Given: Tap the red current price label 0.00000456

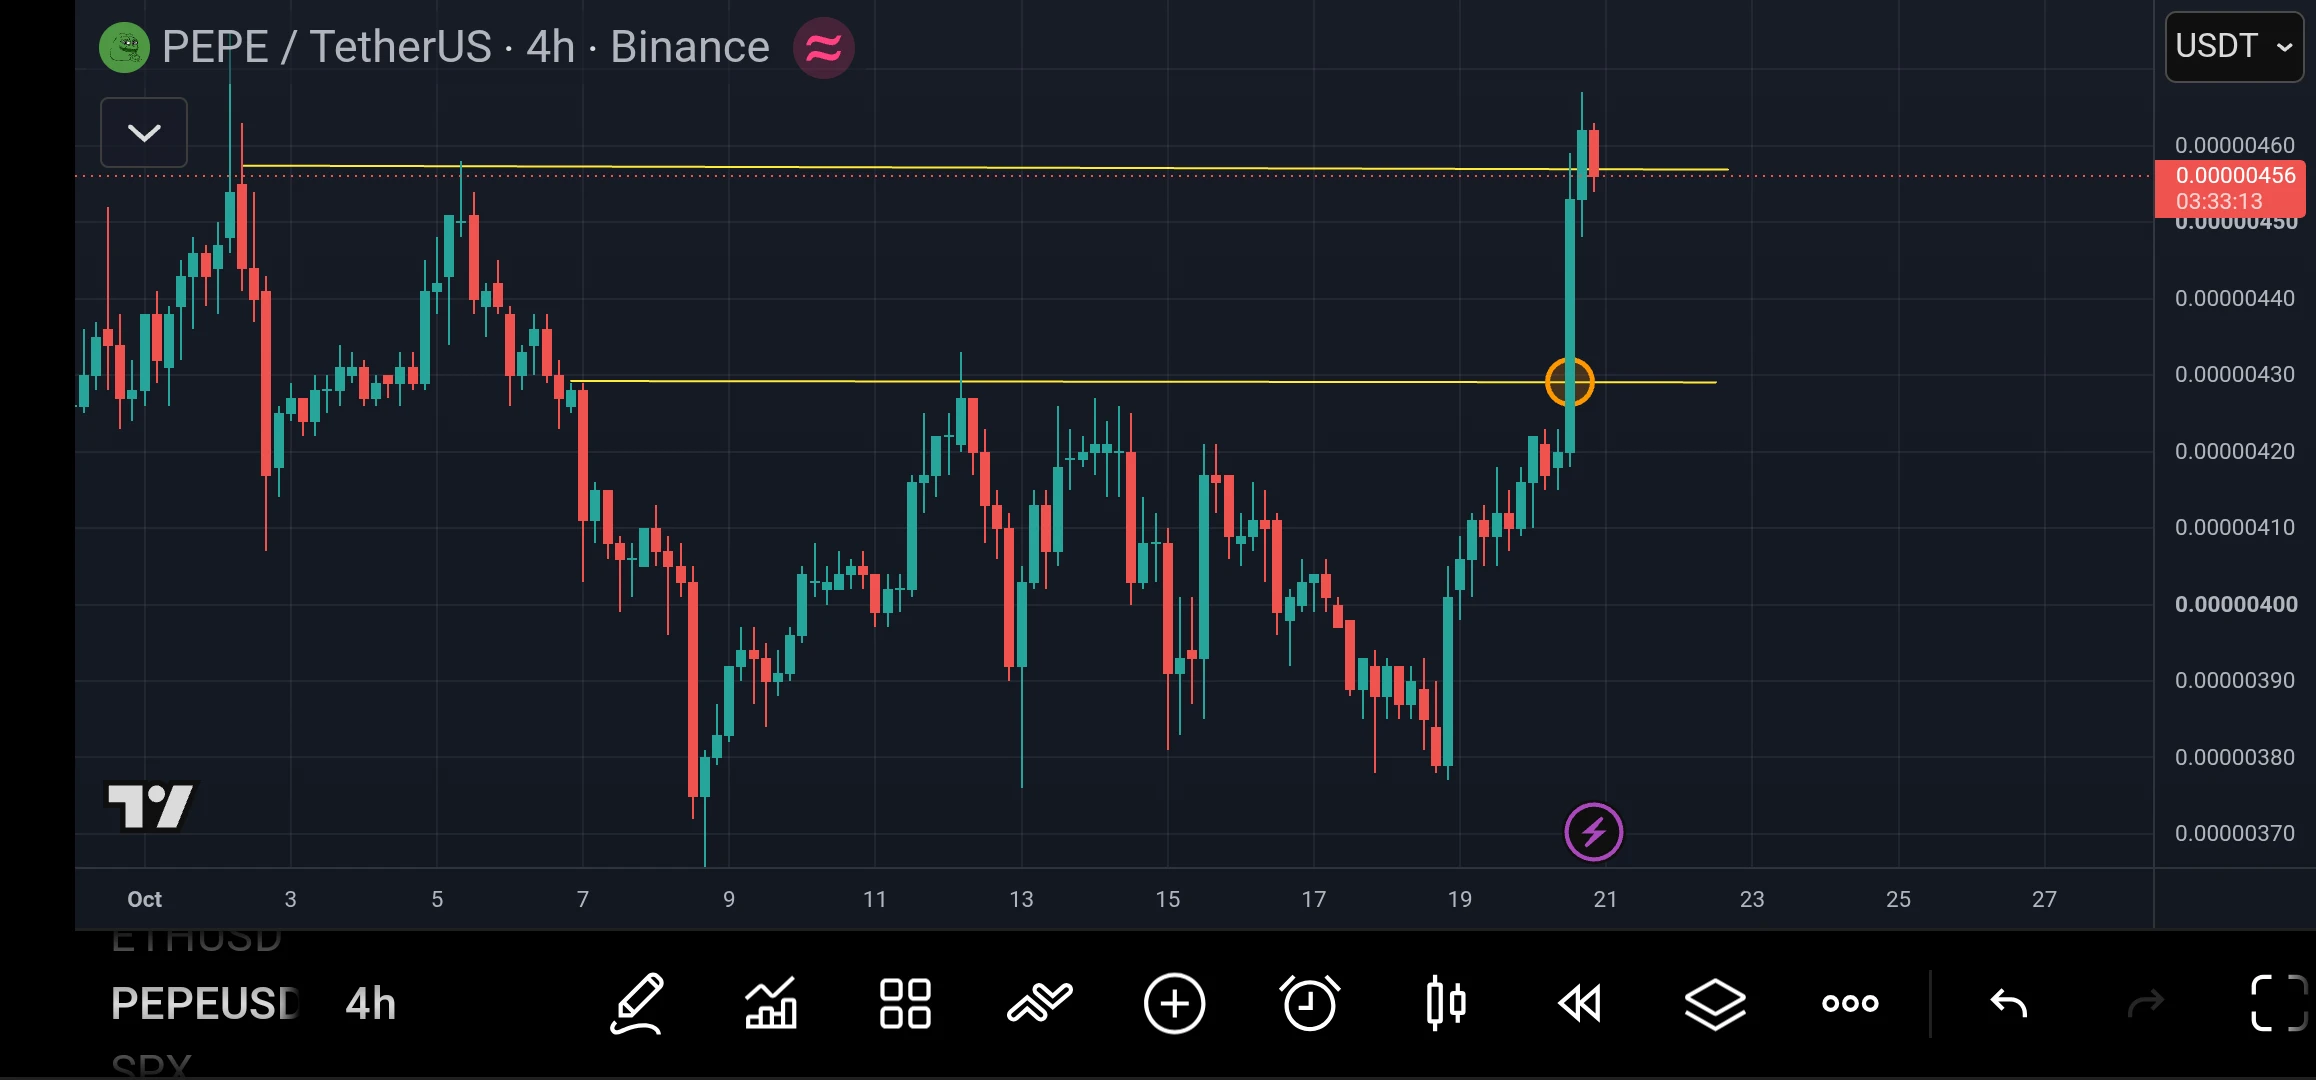Looking at the screenshot, I should [x=2230, y=188].
